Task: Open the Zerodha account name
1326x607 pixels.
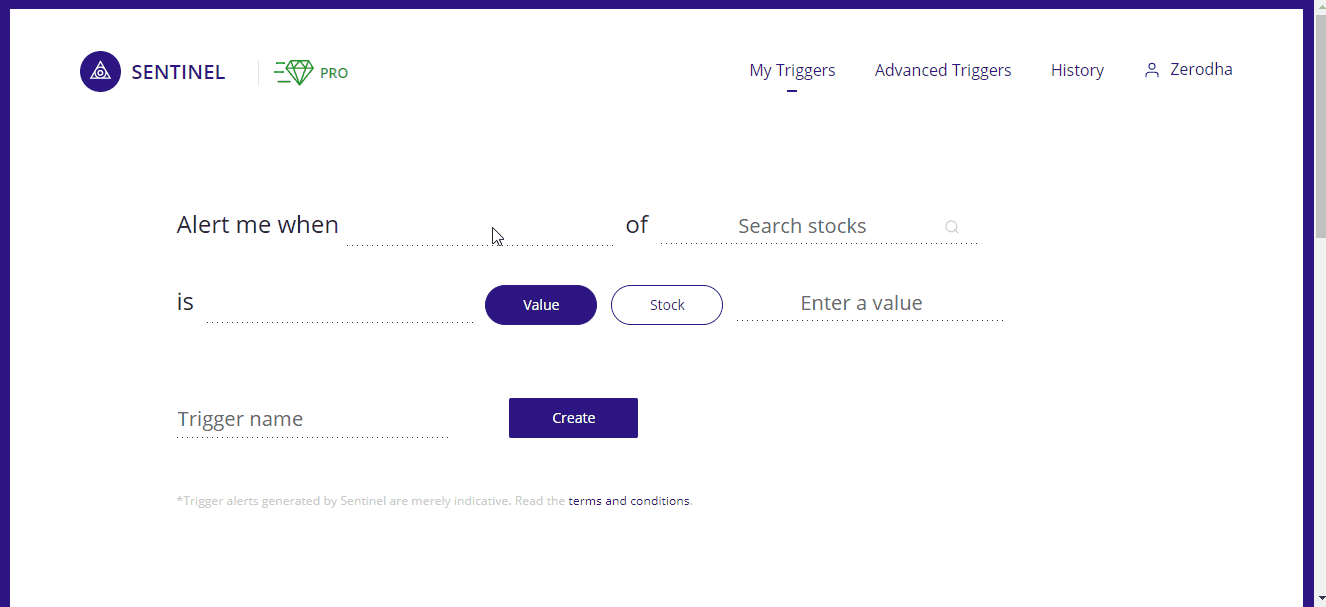Action: pos(1201,70)
